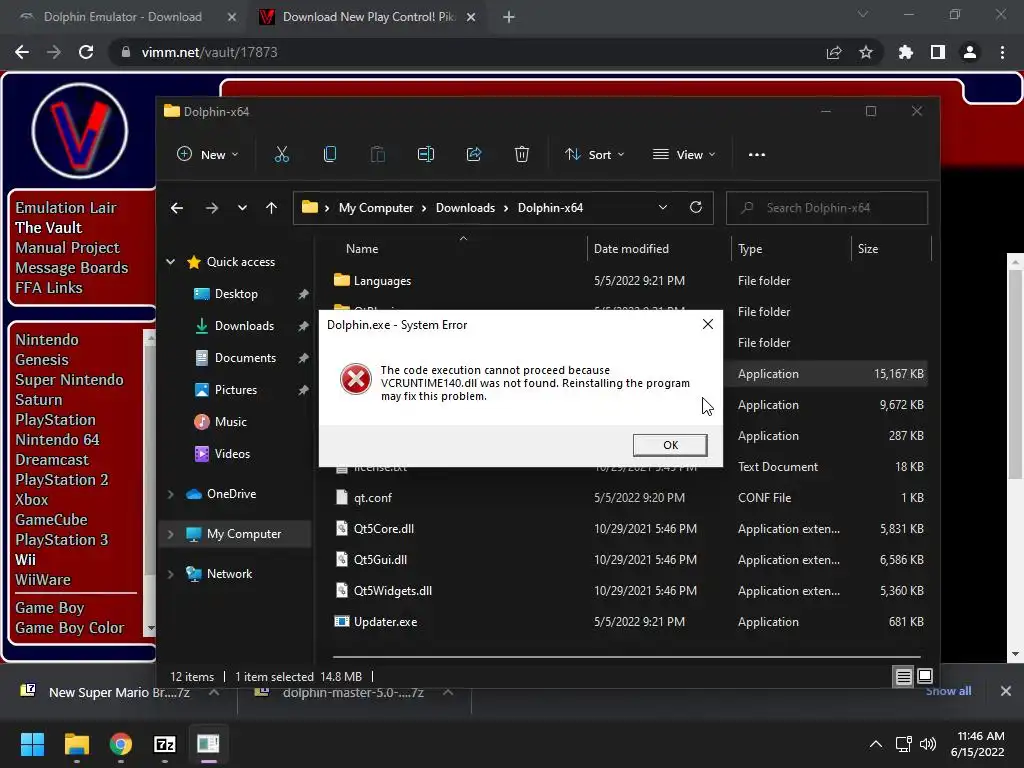1024x768 pixels.
Task: Click OK in the Dolphin.exe System Error dialog
Action: click(x=670, y=445)
